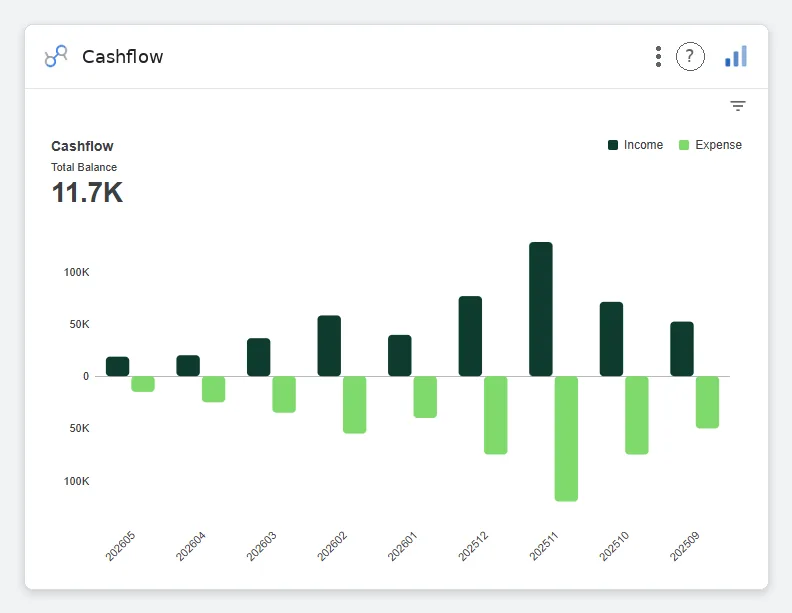Select the 202510 income bar
This screenshot has height=613, width=792.
pos(611,339)
